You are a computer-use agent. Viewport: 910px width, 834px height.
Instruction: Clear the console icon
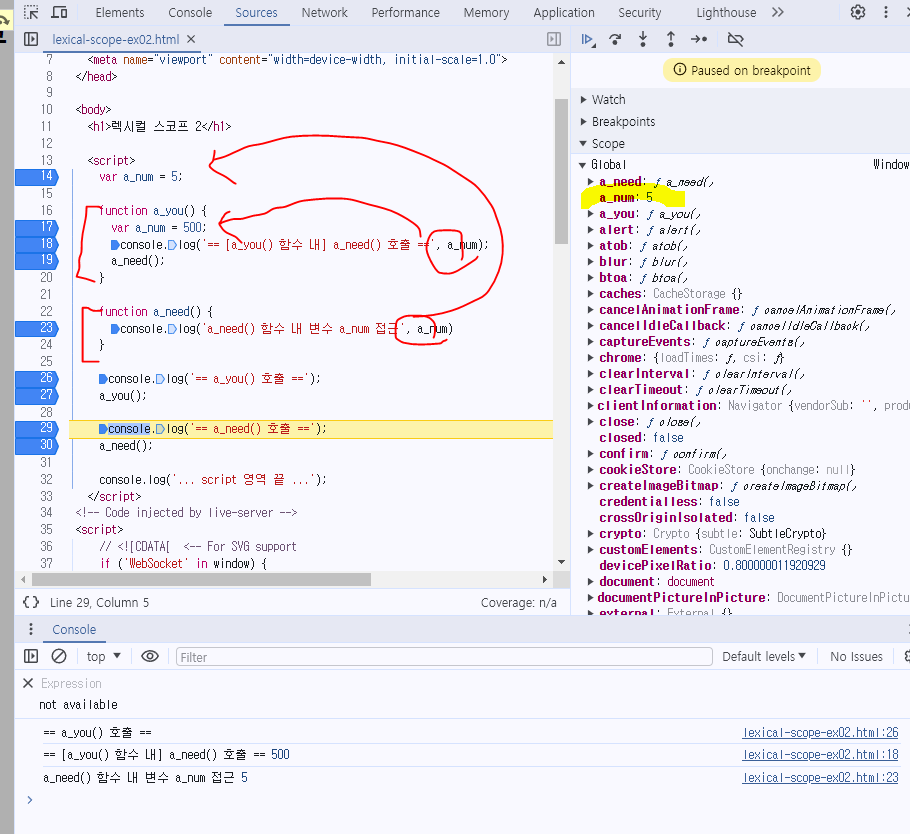(59, 656)
